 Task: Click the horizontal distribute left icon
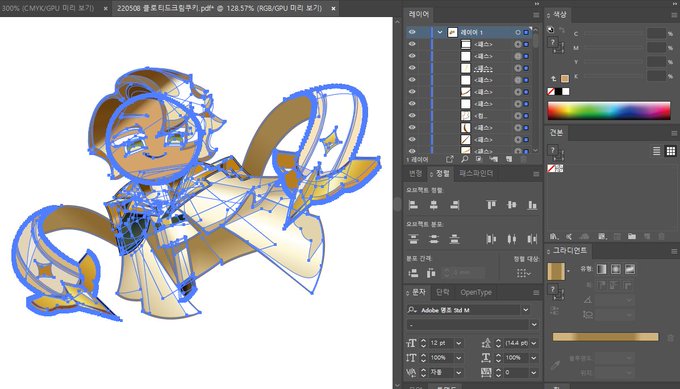pyautogui.click(x=491, y=239)
